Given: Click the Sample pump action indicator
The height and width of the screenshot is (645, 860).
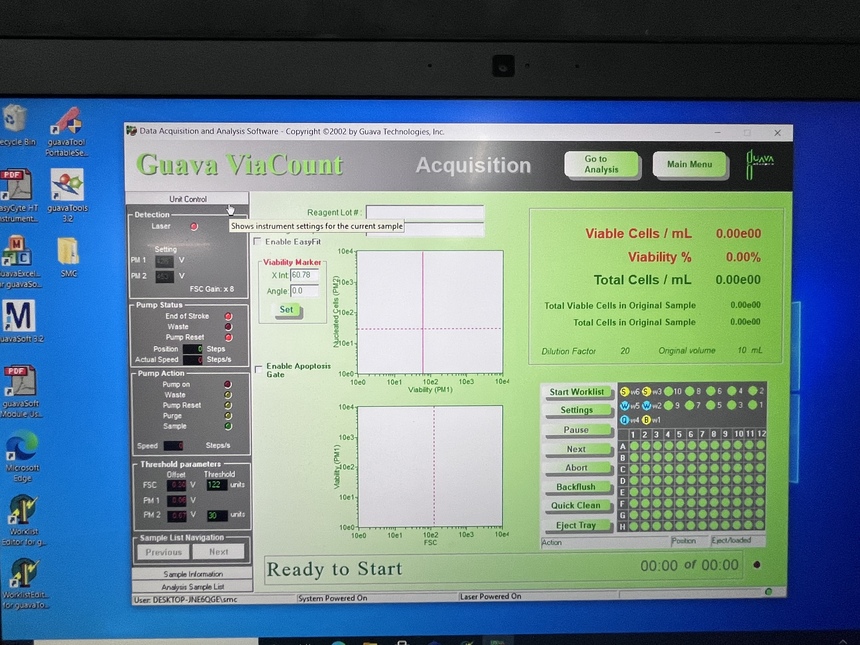Looking at the screenshot, I should [x=228, y=426].
